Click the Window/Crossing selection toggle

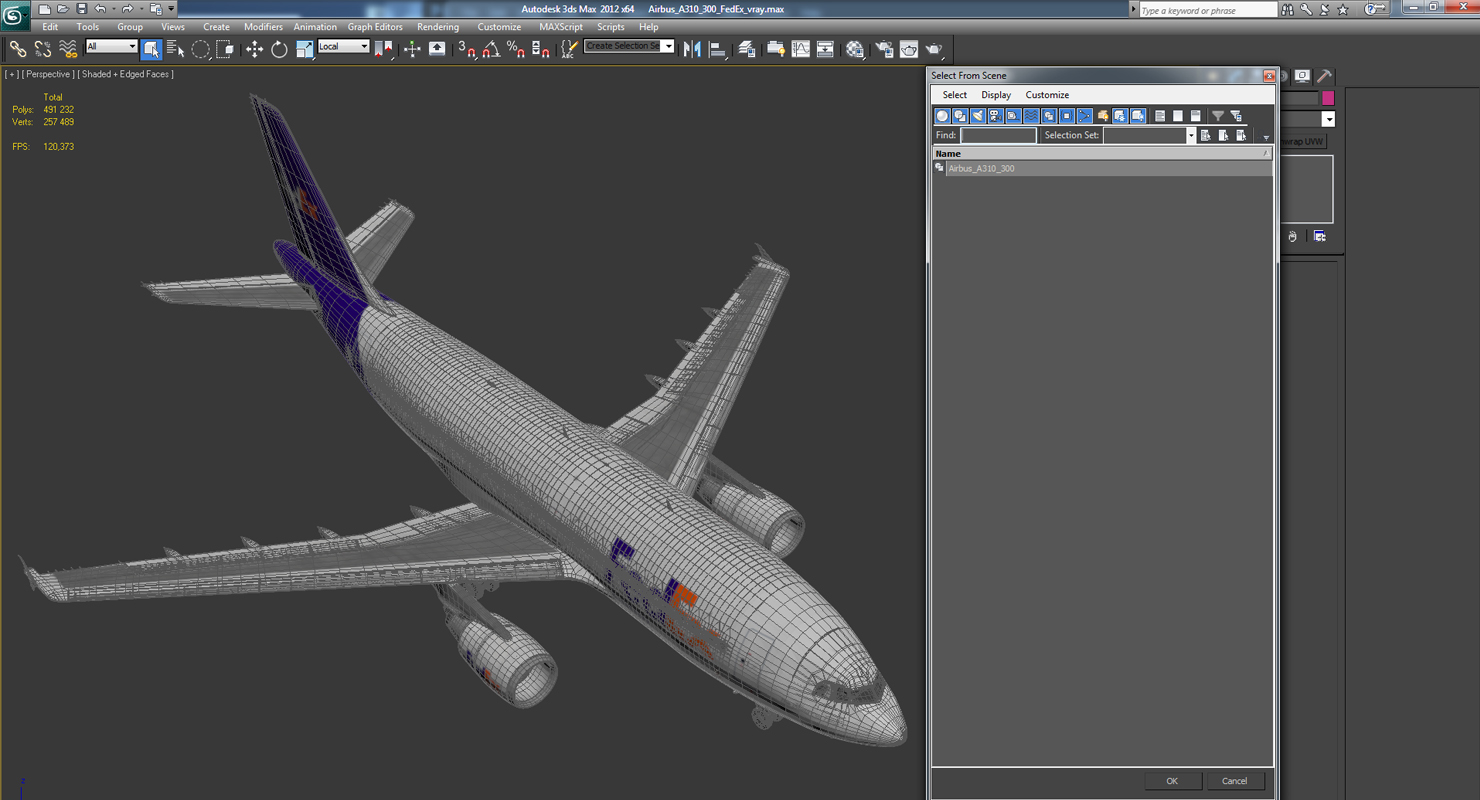[226, 48]
